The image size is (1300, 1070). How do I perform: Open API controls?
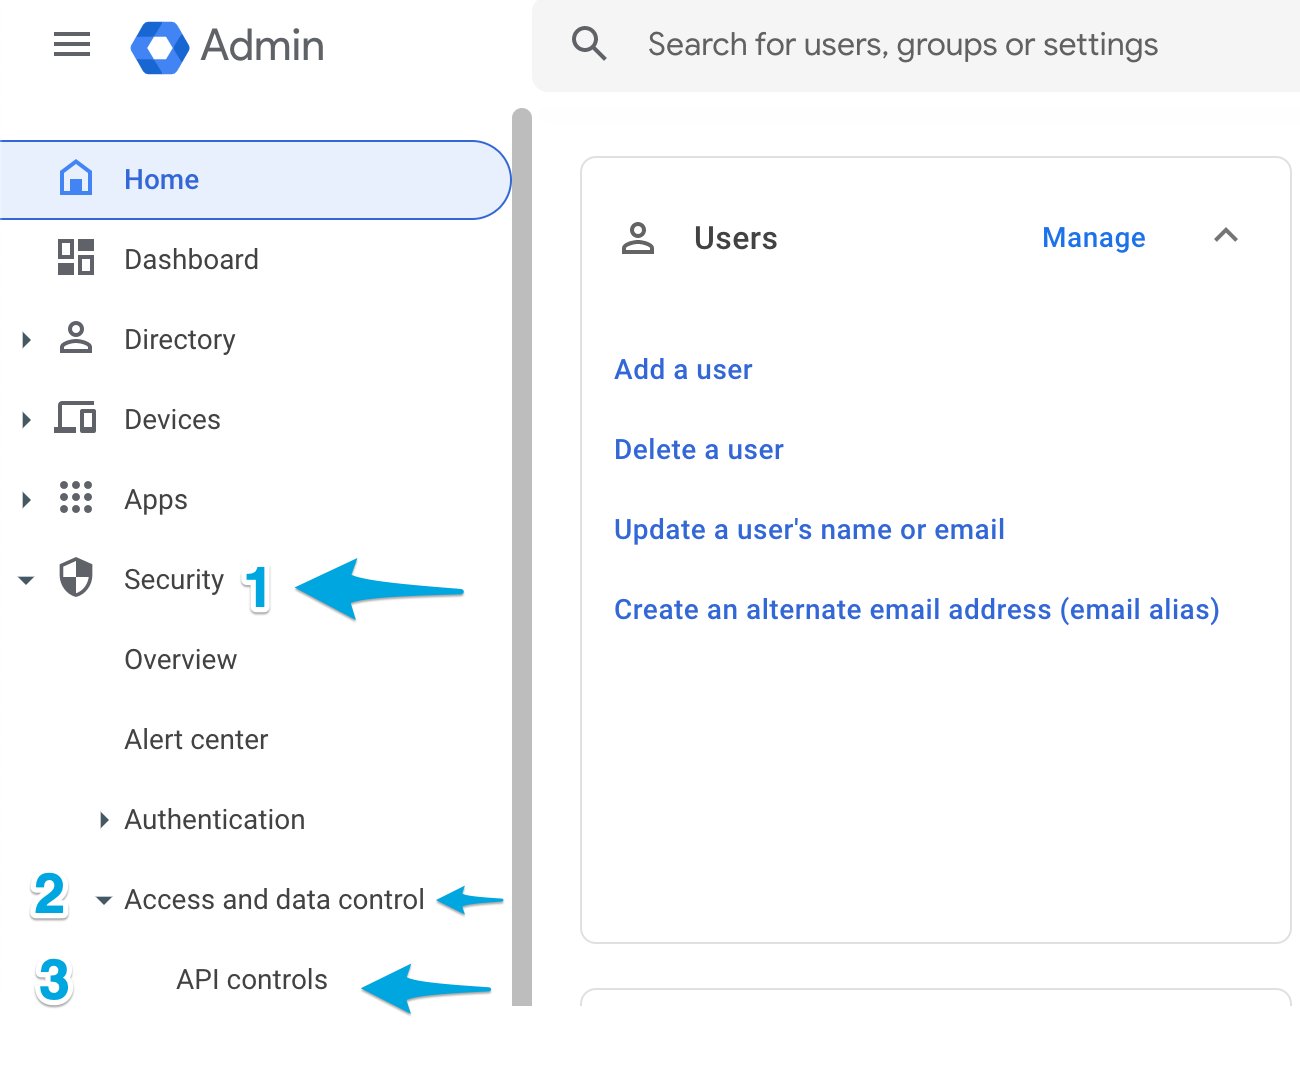[x=252, y=980]
